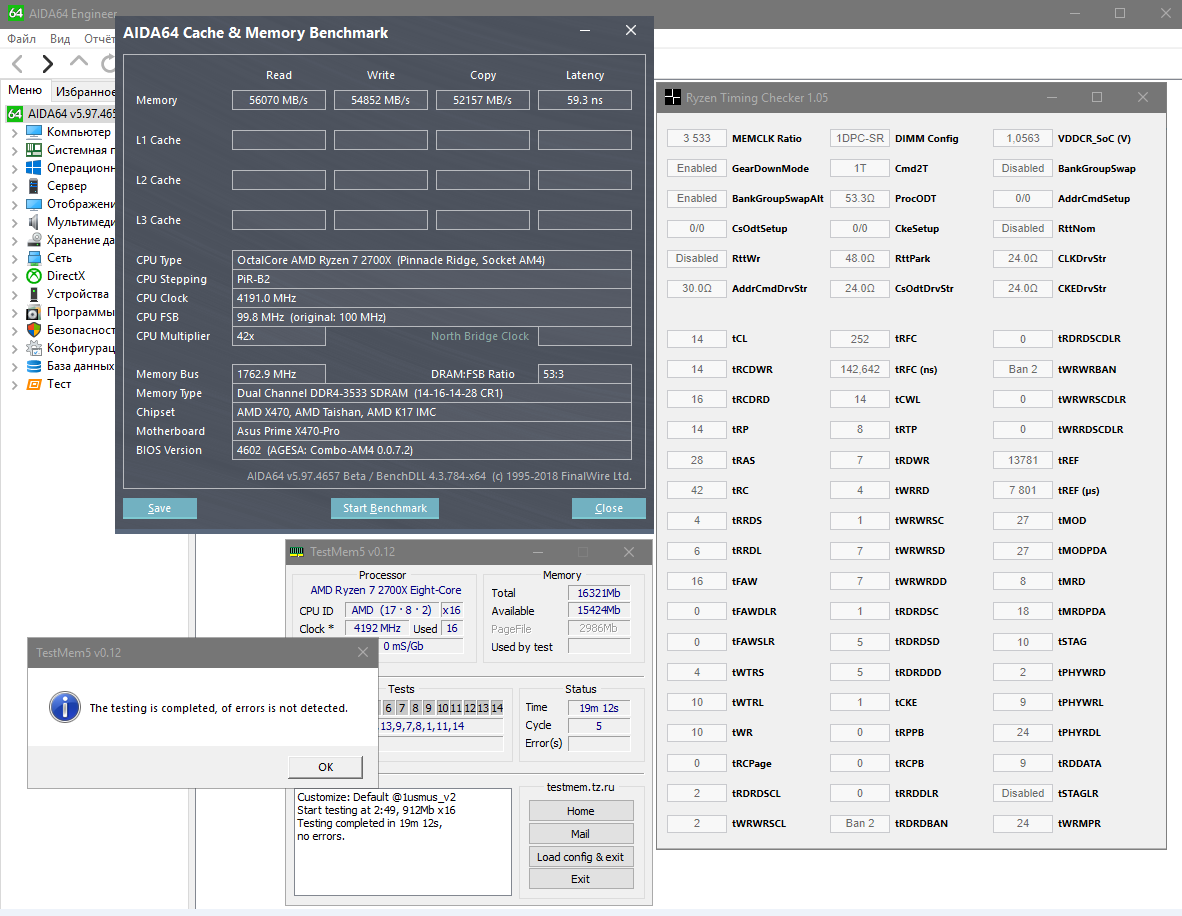Click the Start Benchmark button

[x=384, y=508]
